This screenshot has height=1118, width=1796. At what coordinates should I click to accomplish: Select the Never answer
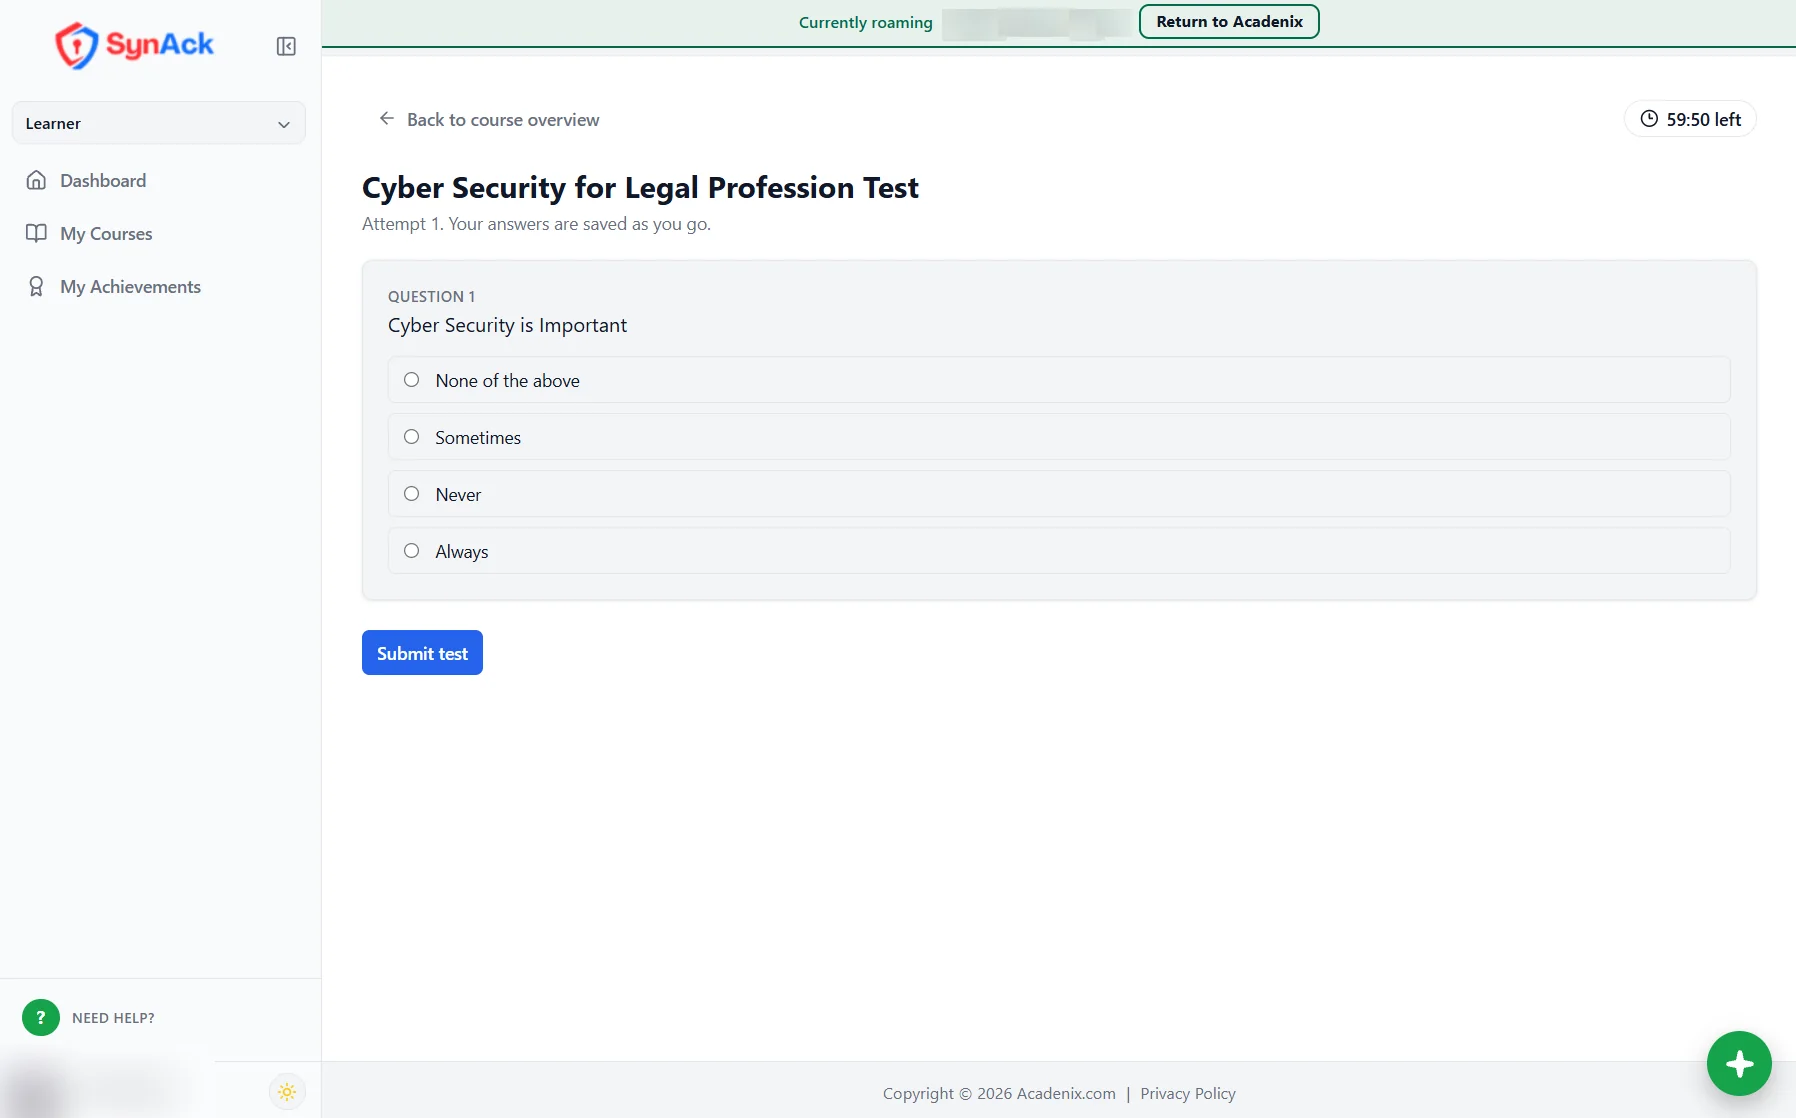[1058, 494]
